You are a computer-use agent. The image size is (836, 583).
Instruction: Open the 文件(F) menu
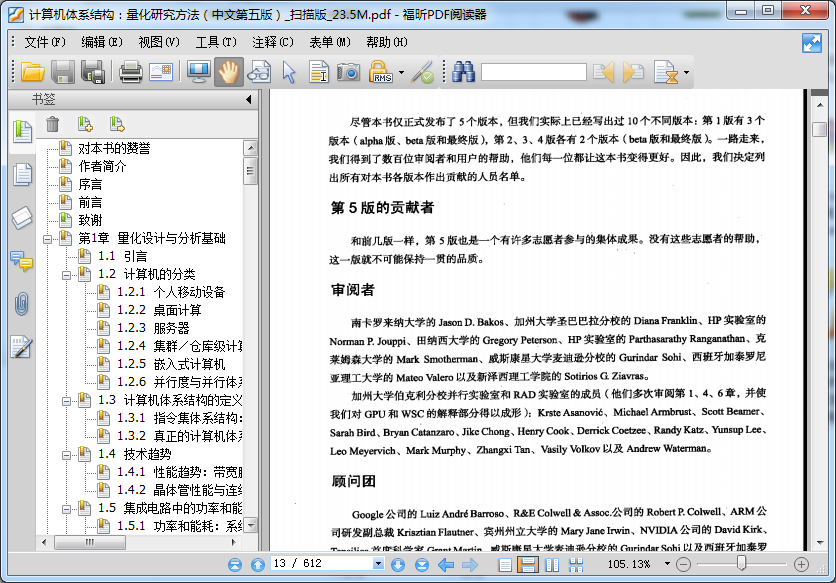pyautogui.click(x=45, y=42)
